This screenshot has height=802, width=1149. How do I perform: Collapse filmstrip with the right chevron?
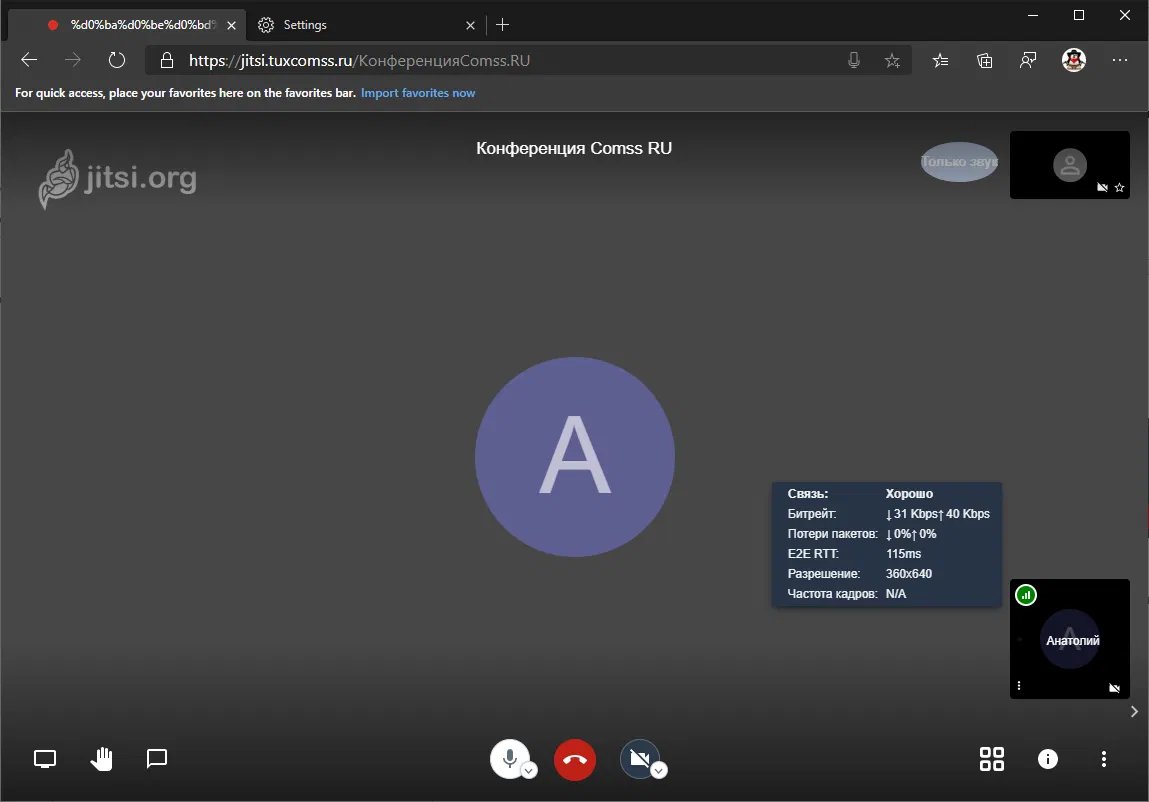pyautogui.click(x=1134, y=711)
